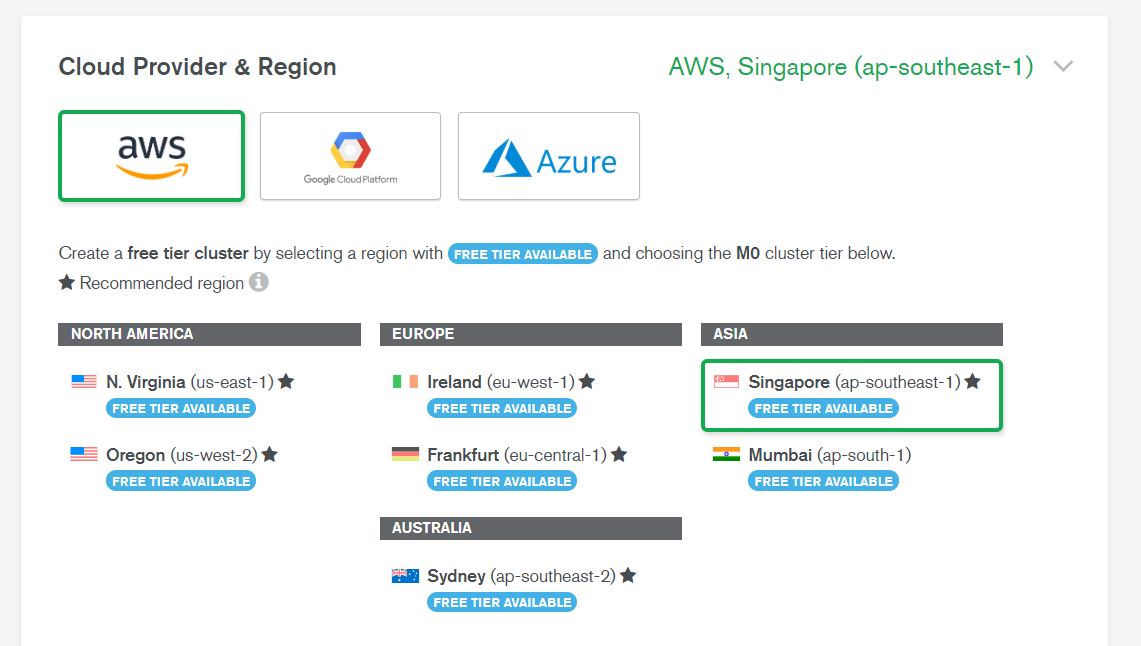Click the star icon next to Oregon
Image resolution: width=1141 pixels, height=646 pixels.
point(270,454)
